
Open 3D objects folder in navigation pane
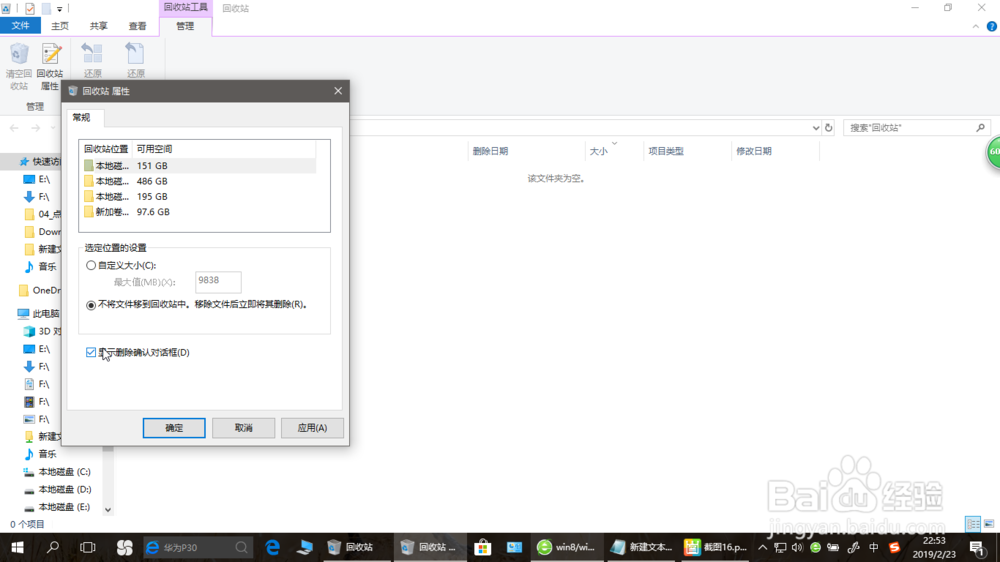[x=42, y=332]
